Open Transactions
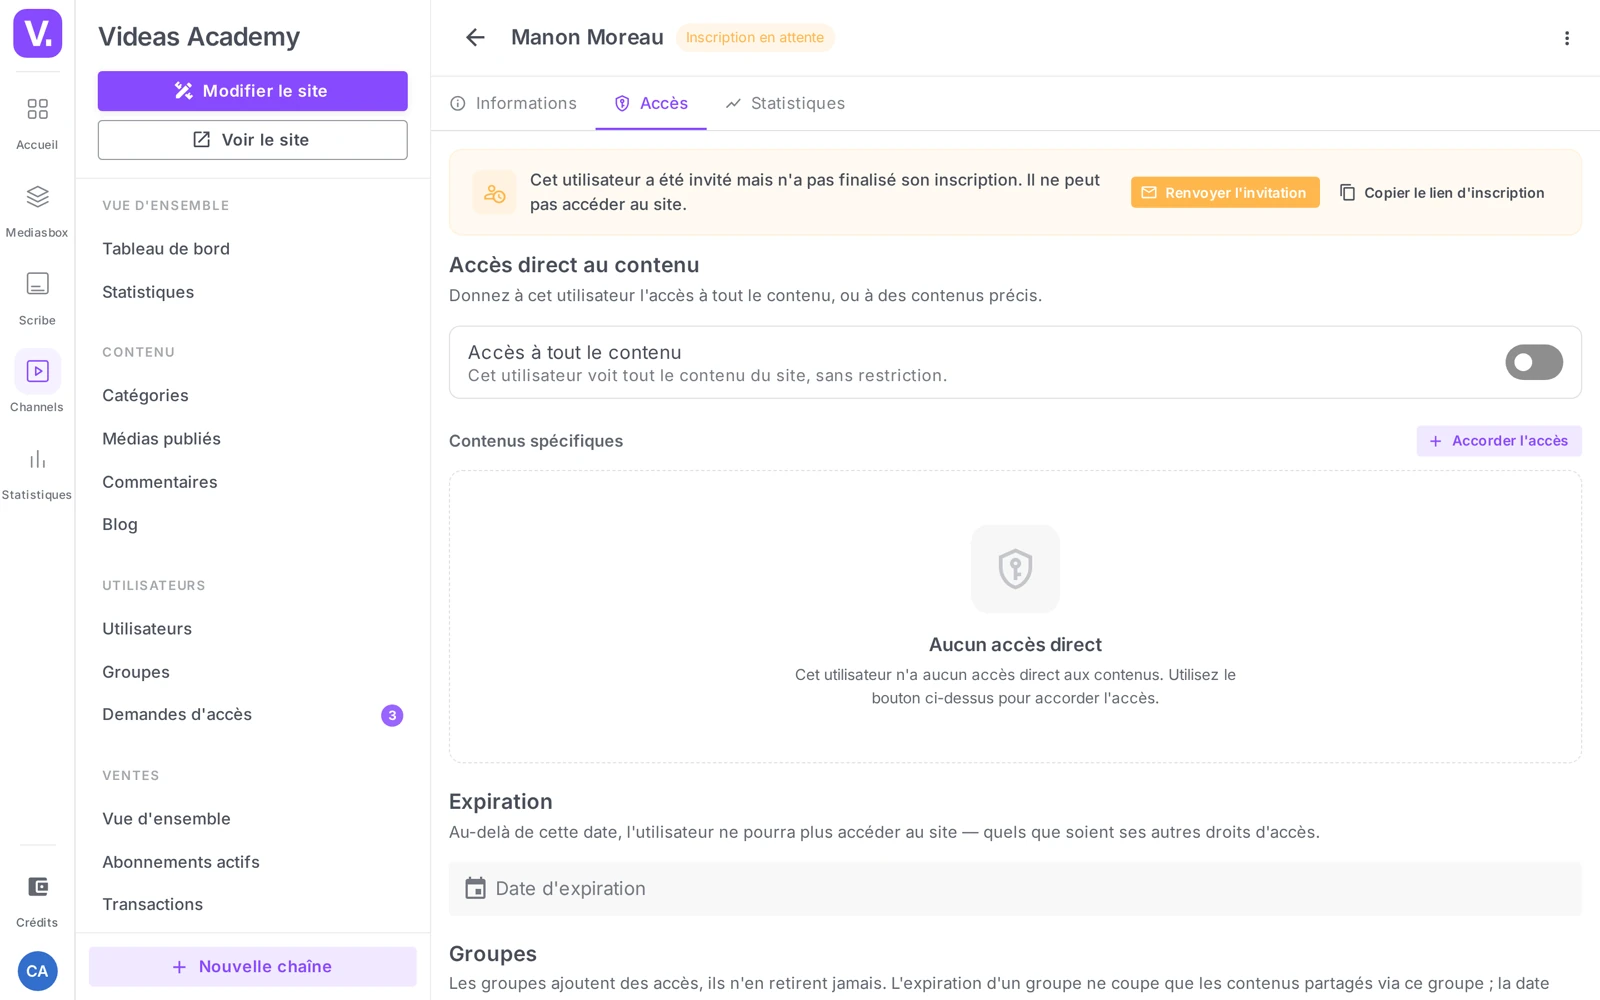Screen dimensions: 1600x1000 tap(152, 905)
